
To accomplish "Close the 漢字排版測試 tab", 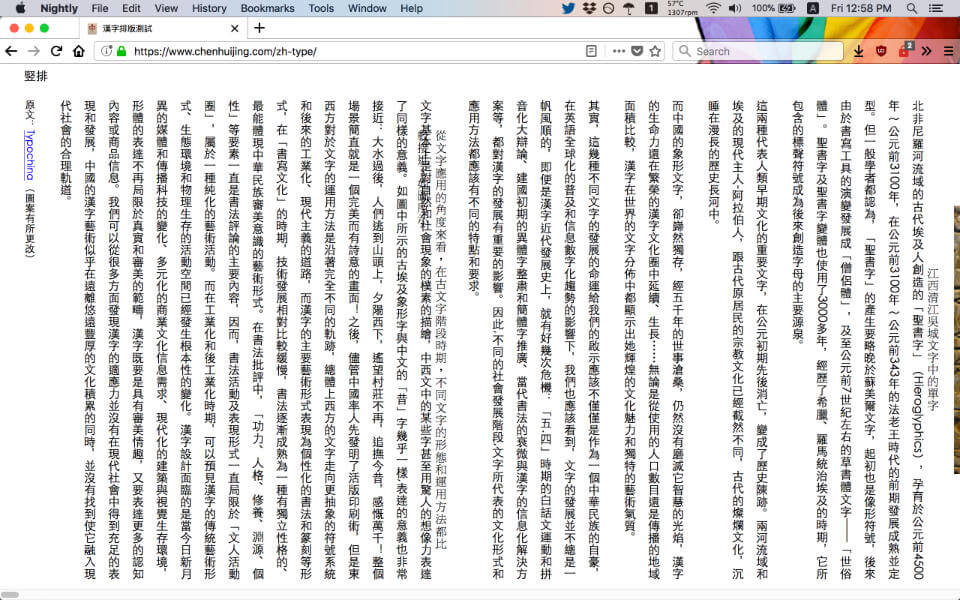I will pyautogui.click(x=234, y=29).
